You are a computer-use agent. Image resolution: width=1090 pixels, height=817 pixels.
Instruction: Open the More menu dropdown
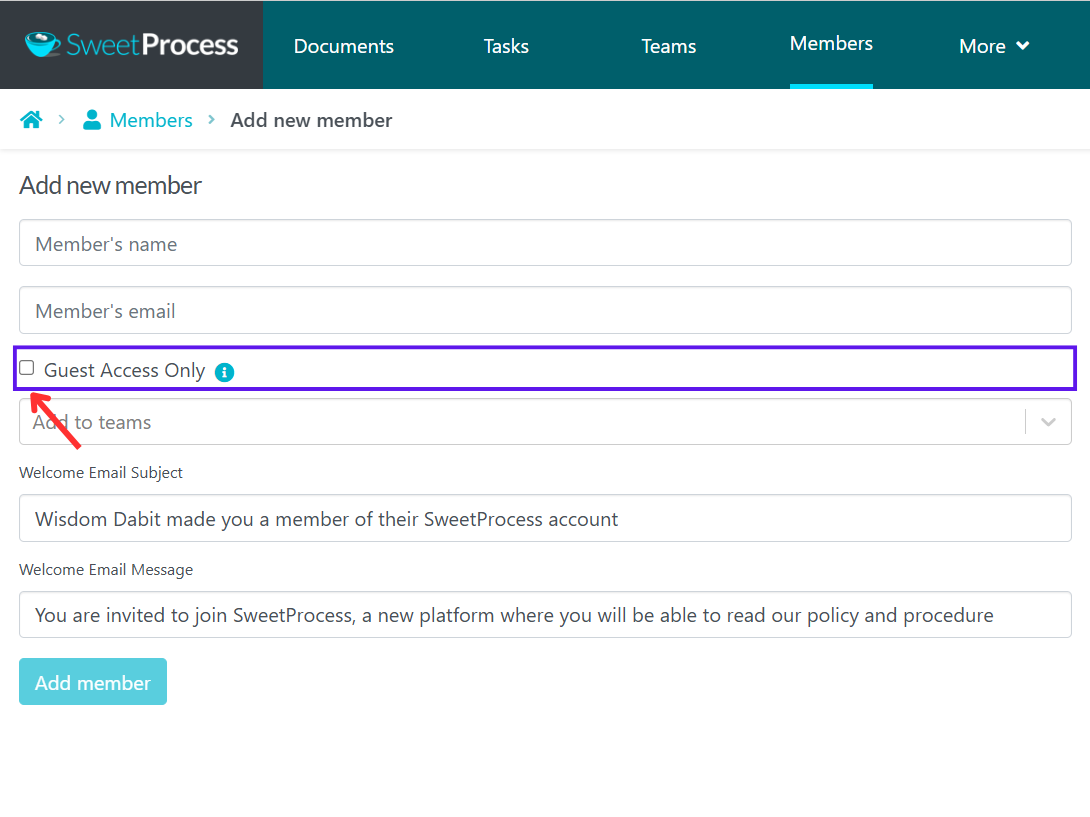pos(993,46)
